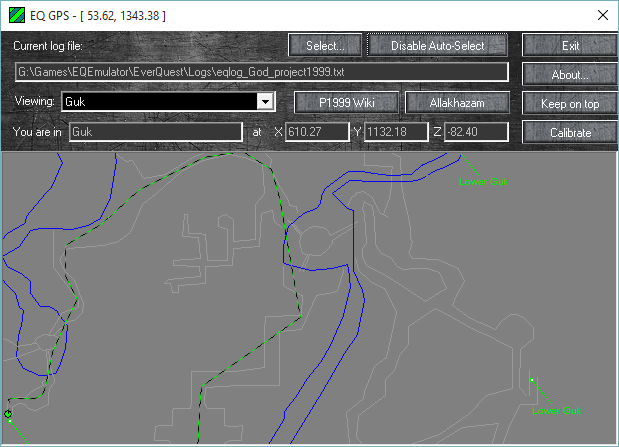Close the EQ GPS window
Screen dimensions: 619x447
601,16
